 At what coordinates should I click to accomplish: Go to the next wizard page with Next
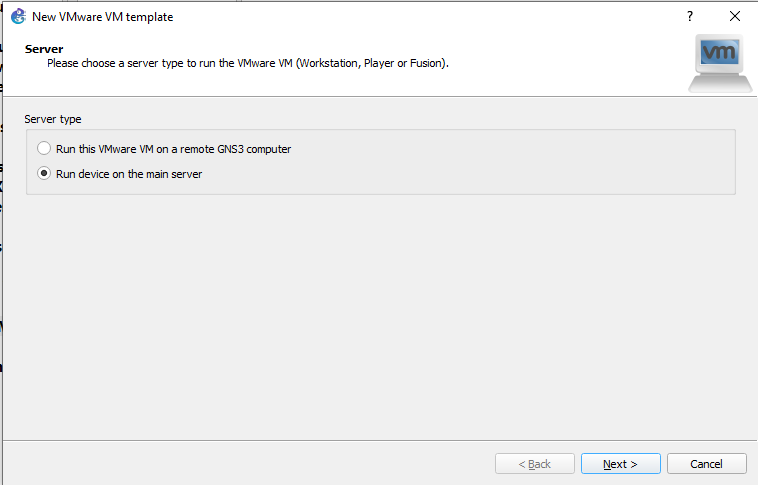[x=621, y=464]
